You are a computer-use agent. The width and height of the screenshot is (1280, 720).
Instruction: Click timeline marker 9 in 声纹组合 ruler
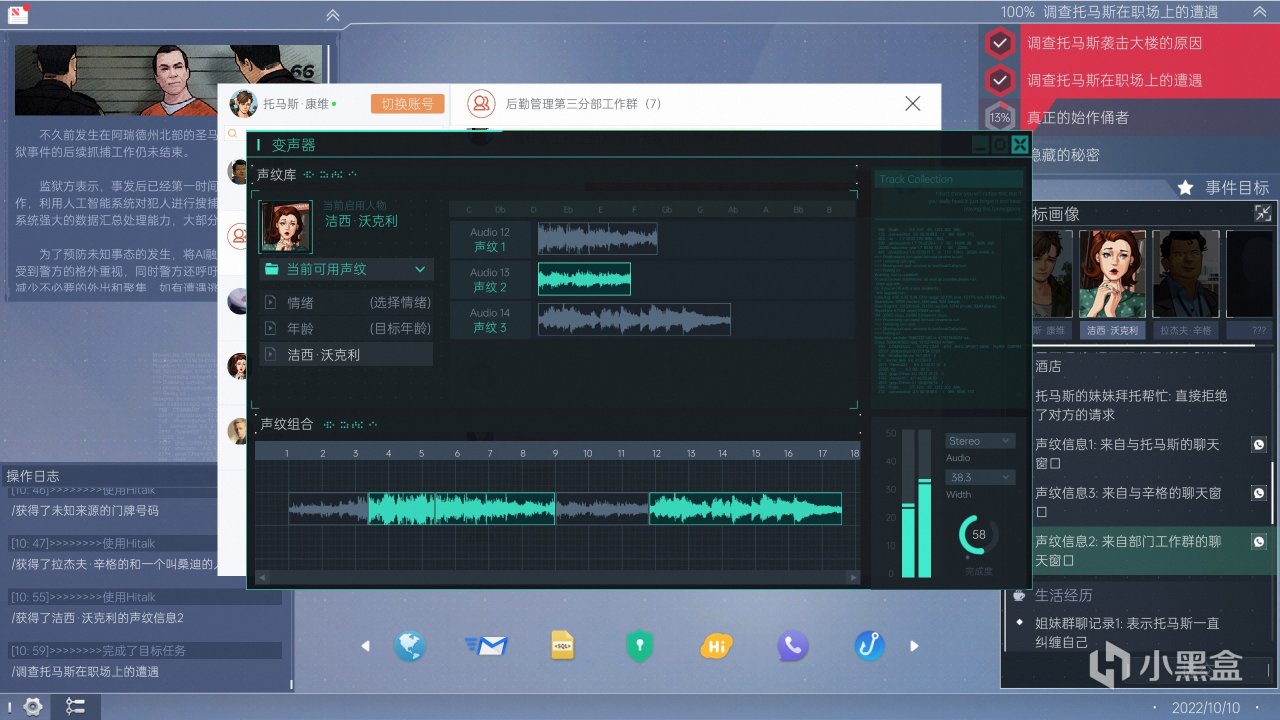(556, 453)
